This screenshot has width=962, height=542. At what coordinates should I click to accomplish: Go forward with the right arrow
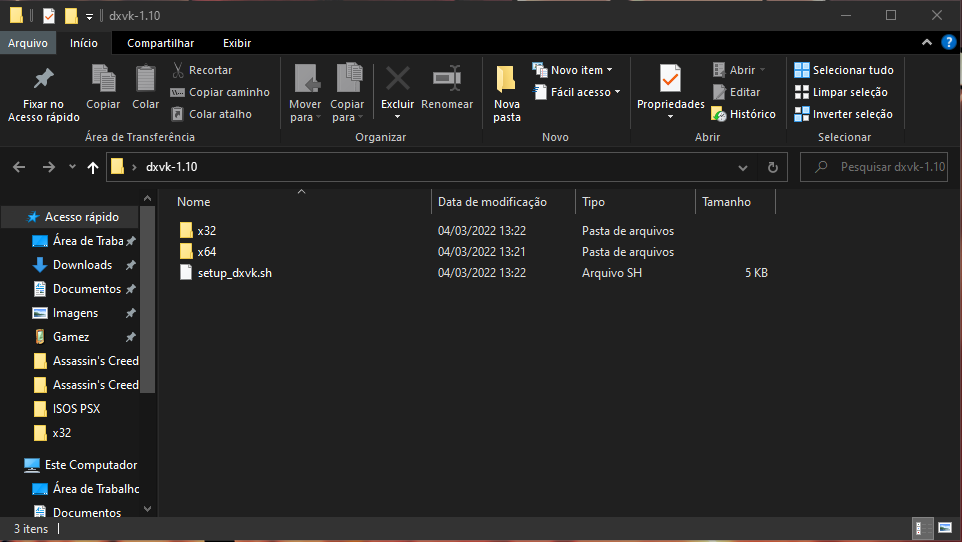(48, 167)
